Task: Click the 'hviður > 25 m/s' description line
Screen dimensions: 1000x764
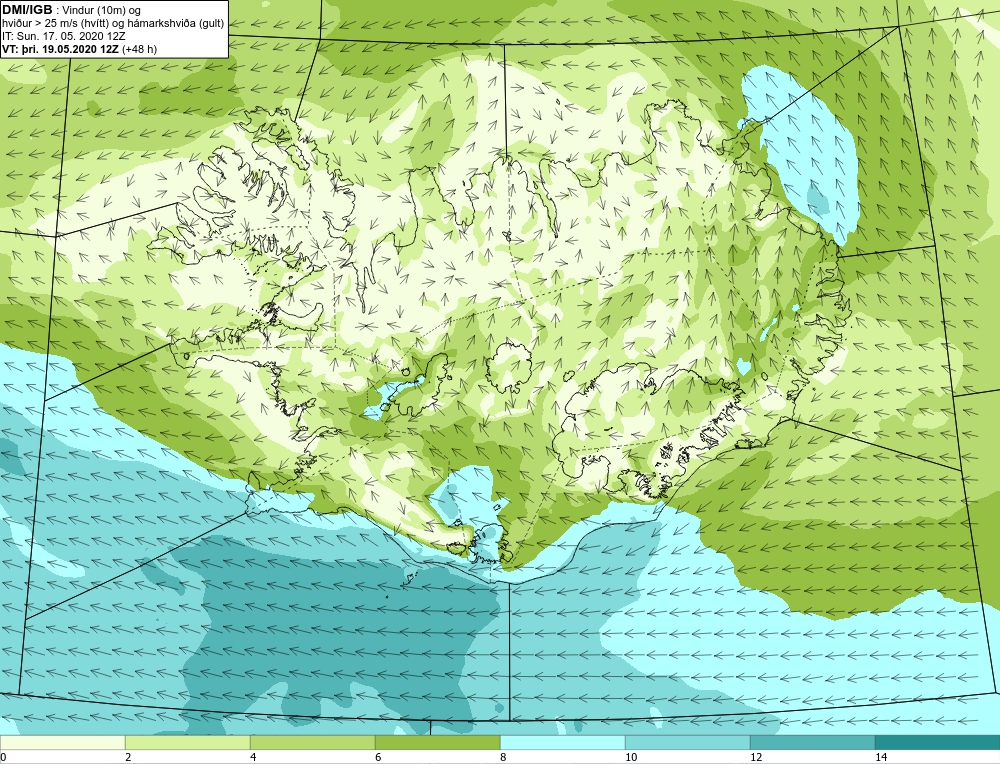Action: (113, 23)
